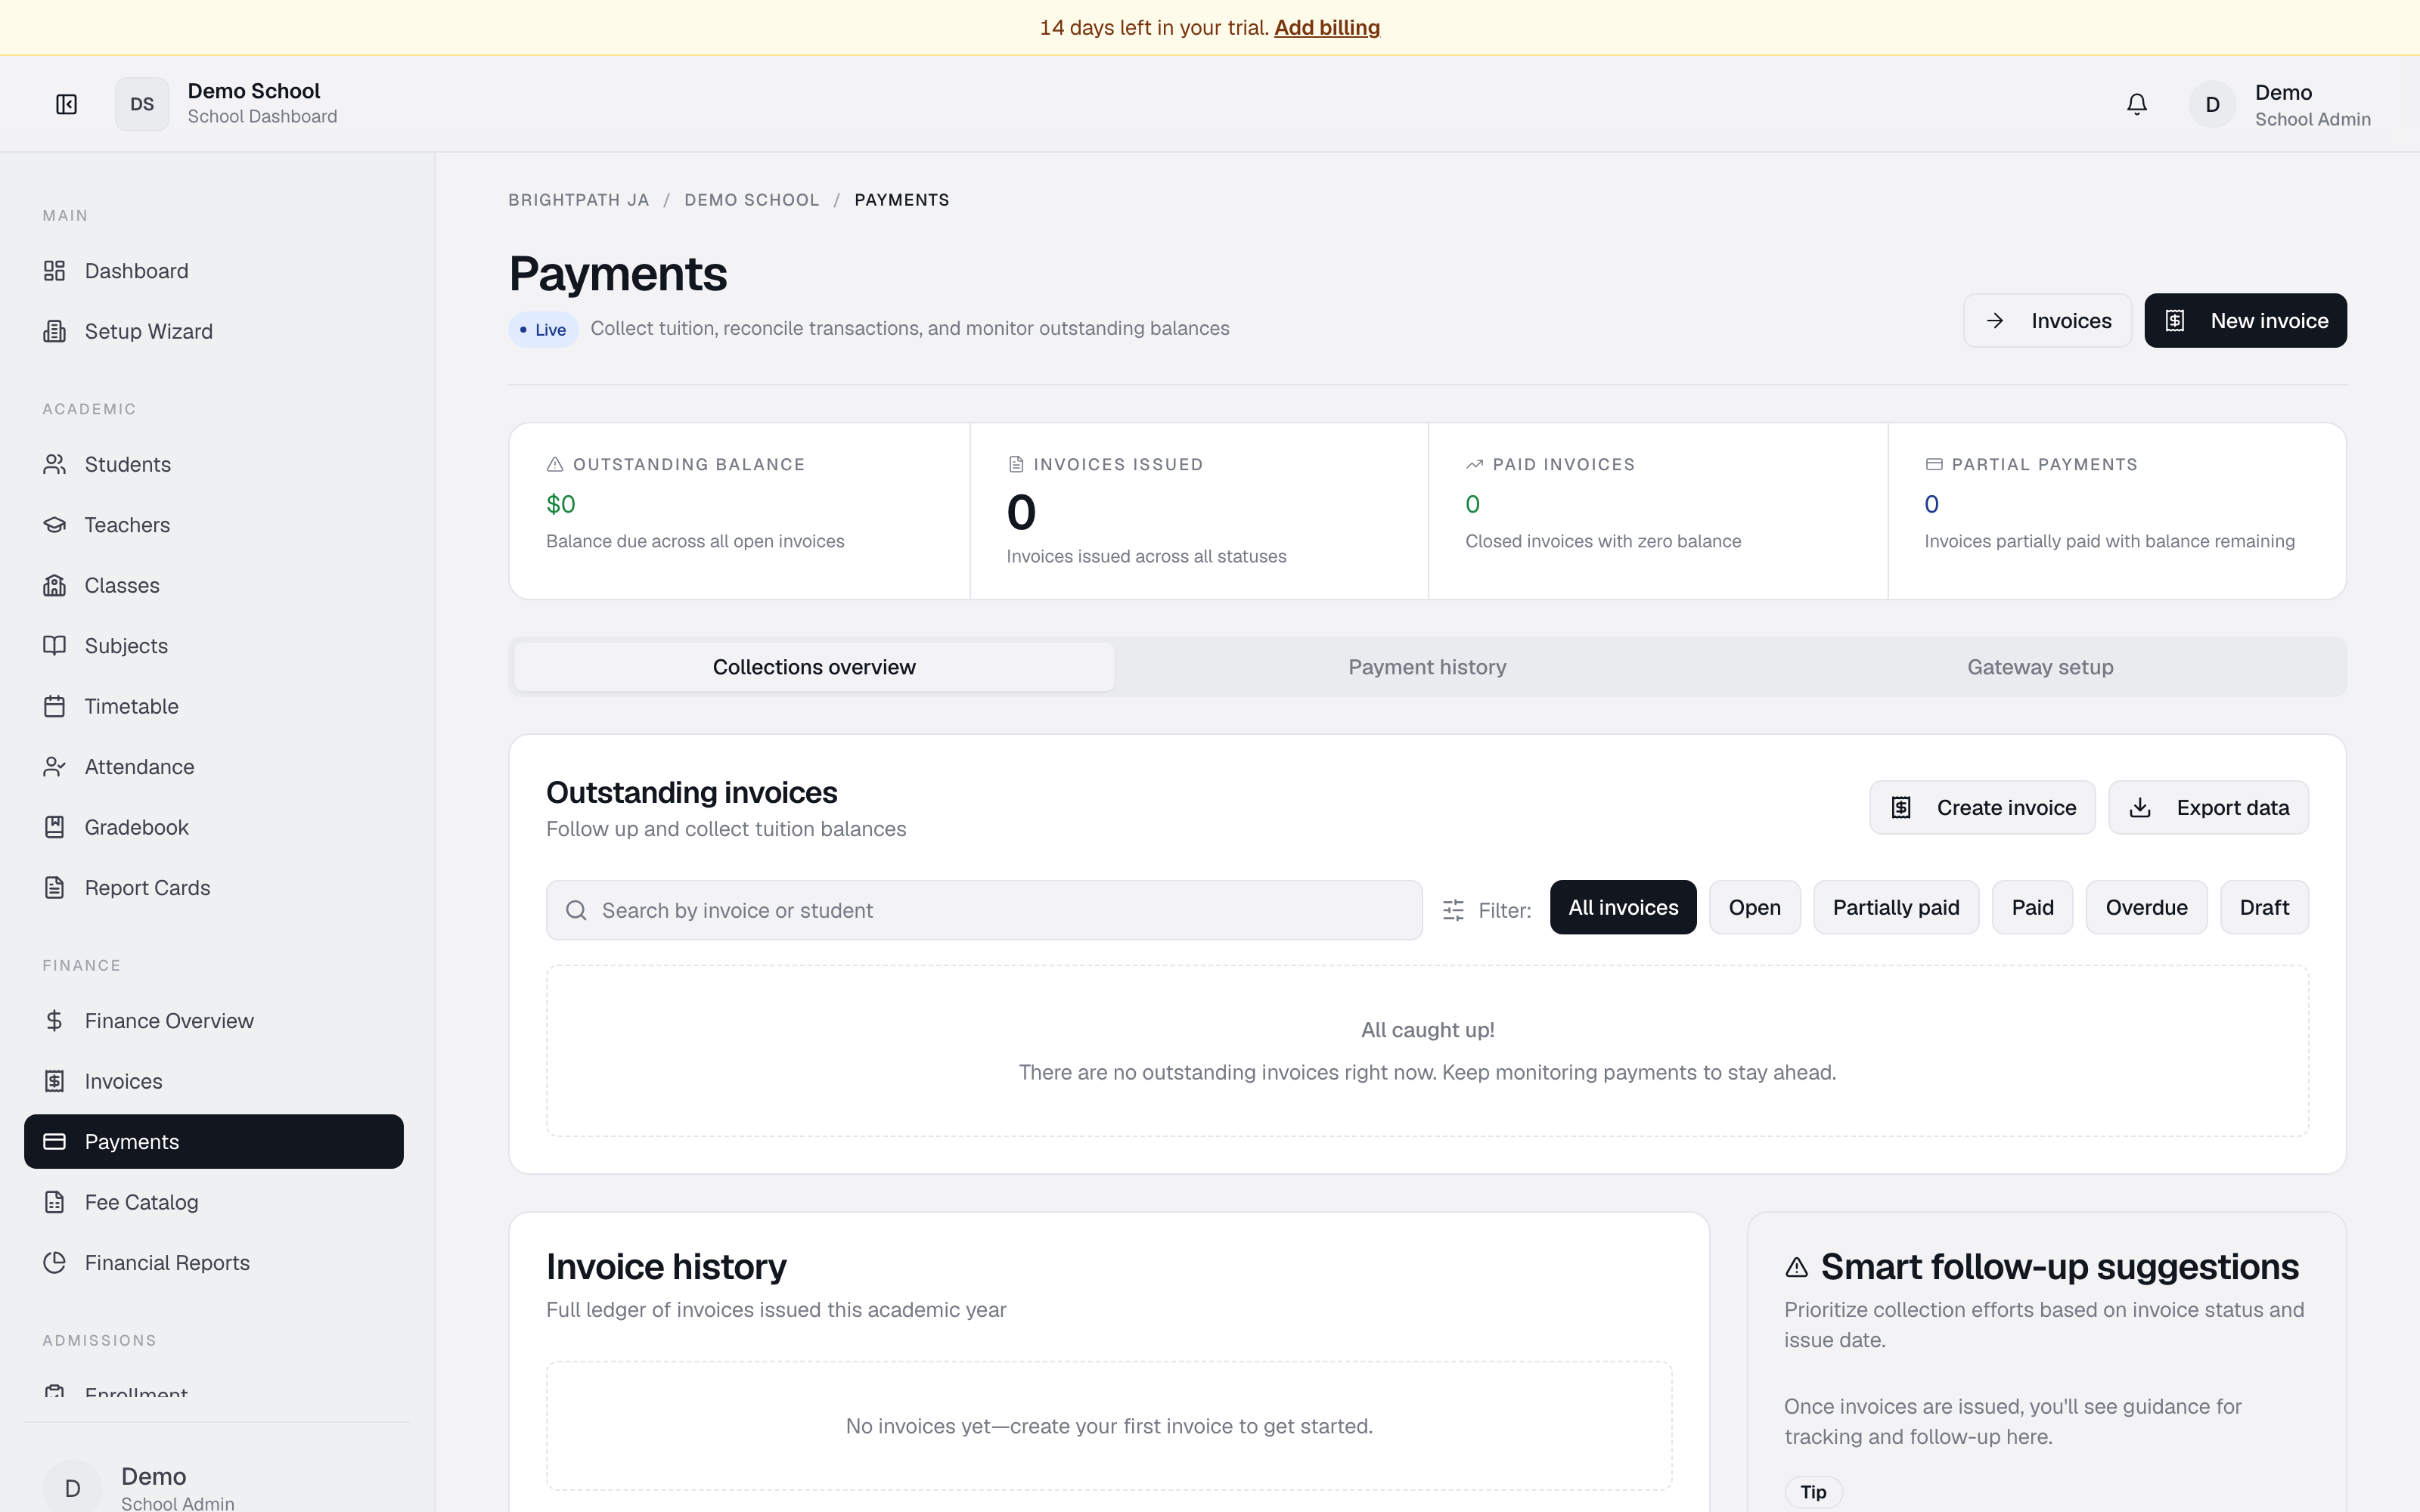Viewport: 2420px width, 1512px height.
Task: Click the Payments card icon in sidebar
Action: click(55, 1142)
